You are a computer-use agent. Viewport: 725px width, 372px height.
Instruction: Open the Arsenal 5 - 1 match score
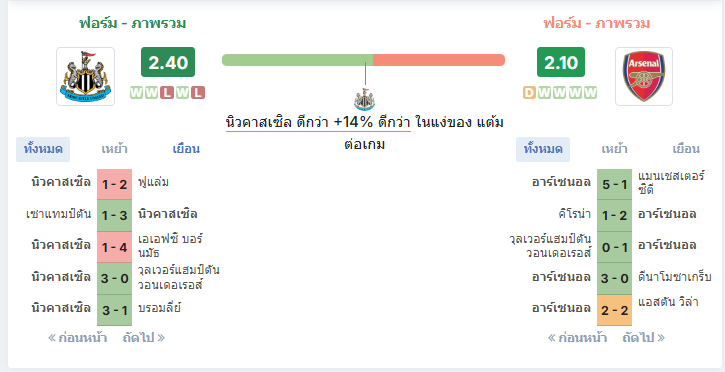tap(614, 184)
